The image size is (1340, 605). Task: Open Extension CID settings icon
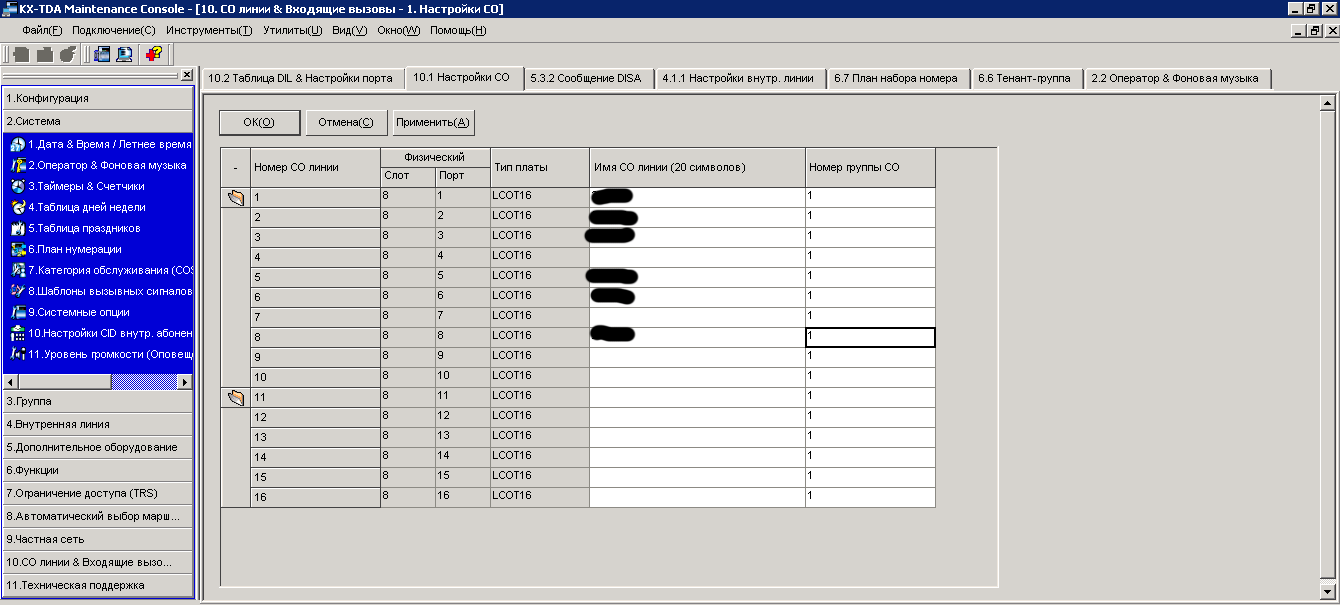[17, 333]
